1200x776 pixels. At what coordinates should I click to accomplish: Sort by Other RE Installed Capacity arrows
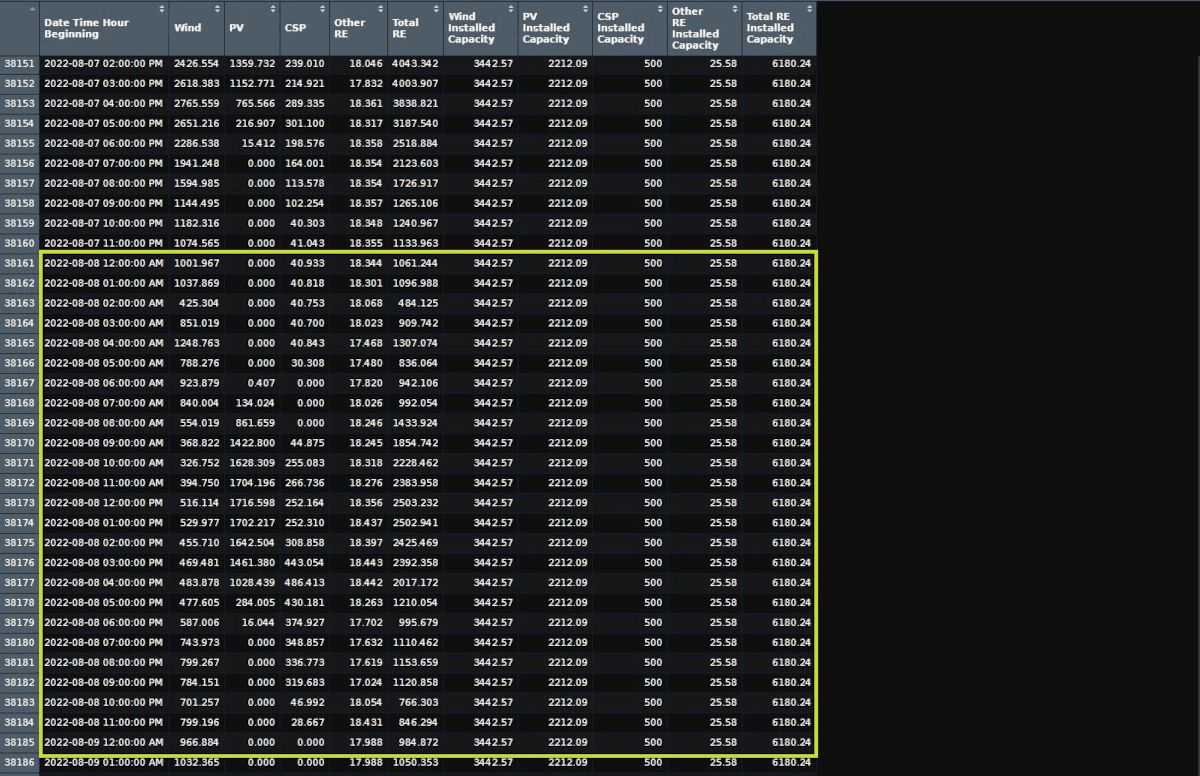point(736,9)
